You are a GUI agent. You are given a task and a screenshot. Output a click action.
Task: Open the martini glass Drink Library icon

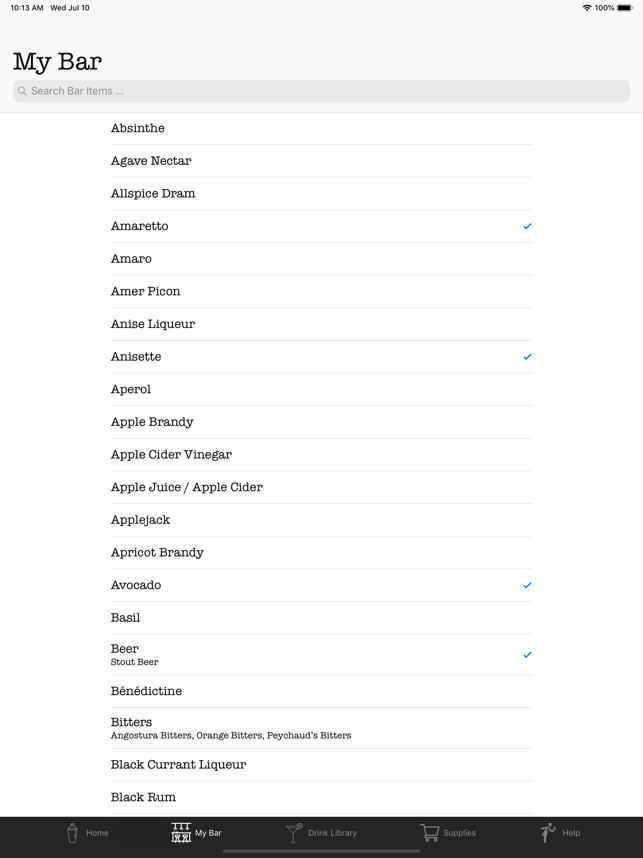click(x=294, y=833)
